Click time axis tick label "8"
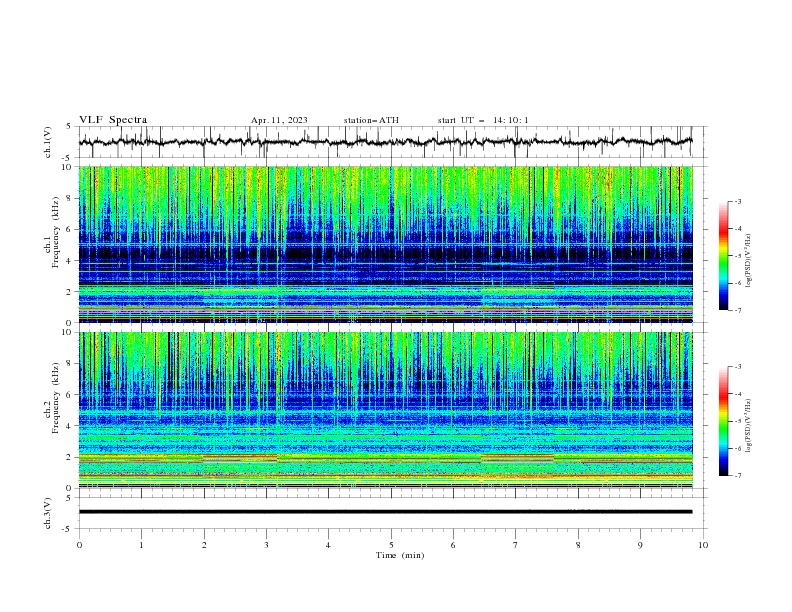 [x=578, y=545]
